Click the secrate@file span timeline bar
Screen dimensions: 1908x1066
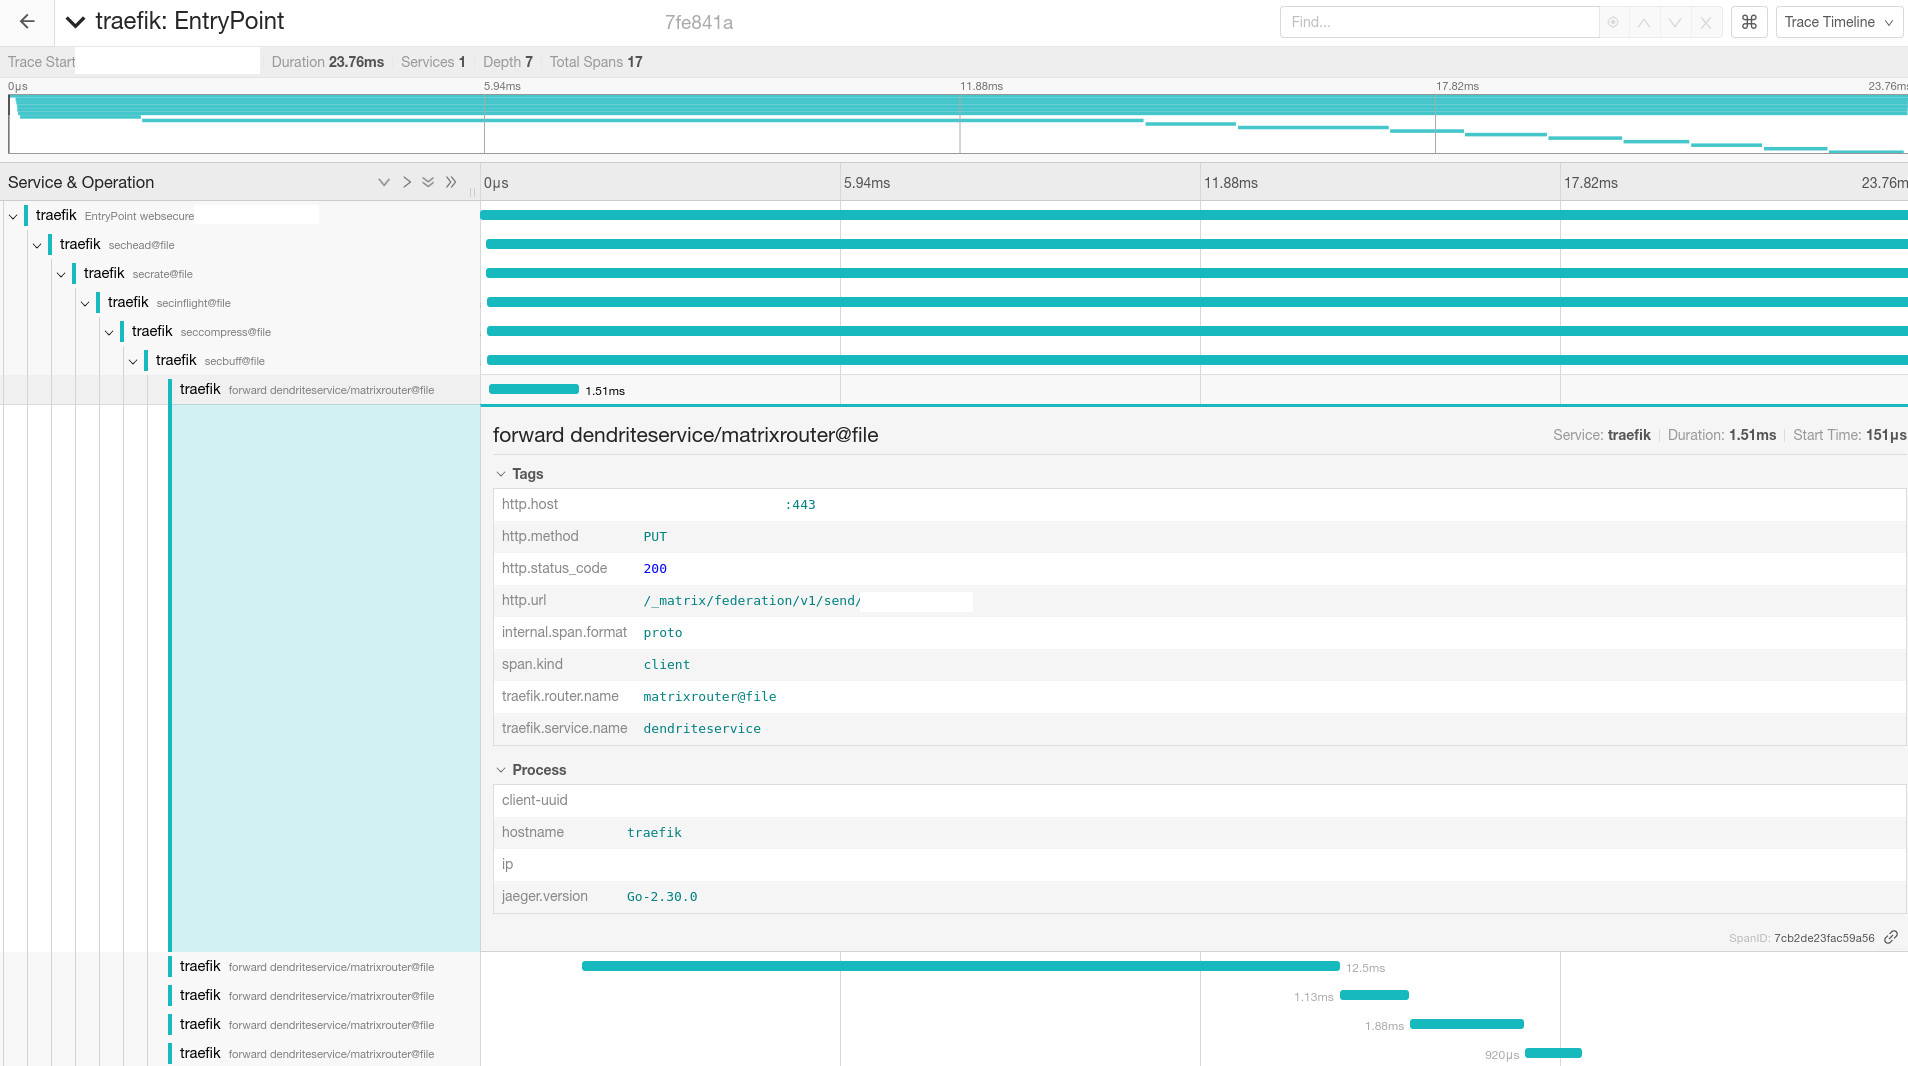tap(1197, 273)
